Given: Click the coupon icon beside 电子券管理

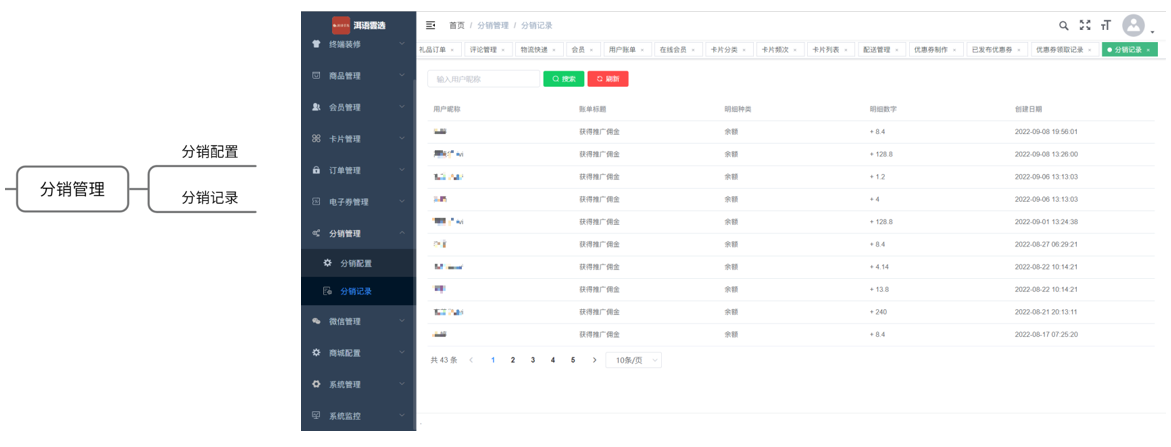Looking at the screenshot, I should coord(316,201).
